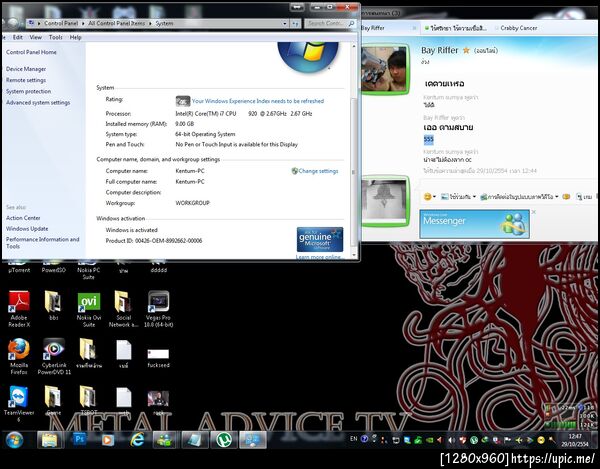Open uTorrent from the taskbar
The height and width of the screenshot is (469, 600).
point(224,440)
